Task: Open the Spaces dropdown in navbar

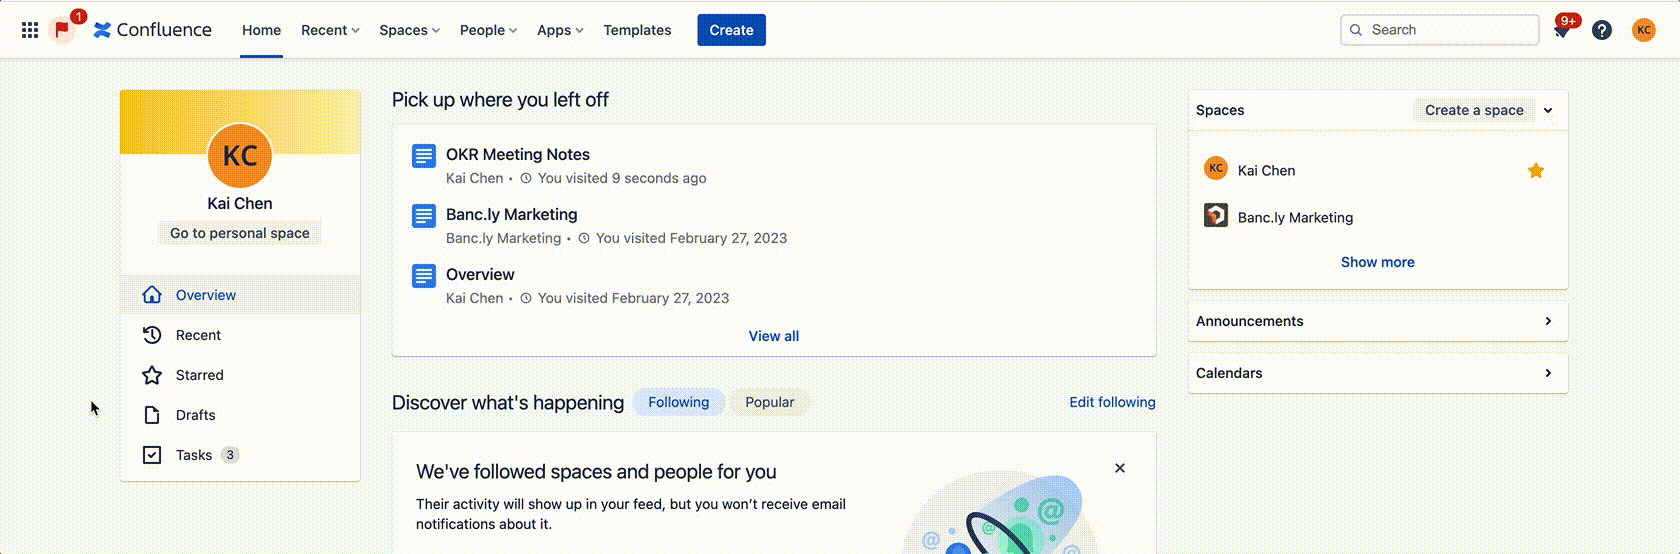Action: (409, 30)
